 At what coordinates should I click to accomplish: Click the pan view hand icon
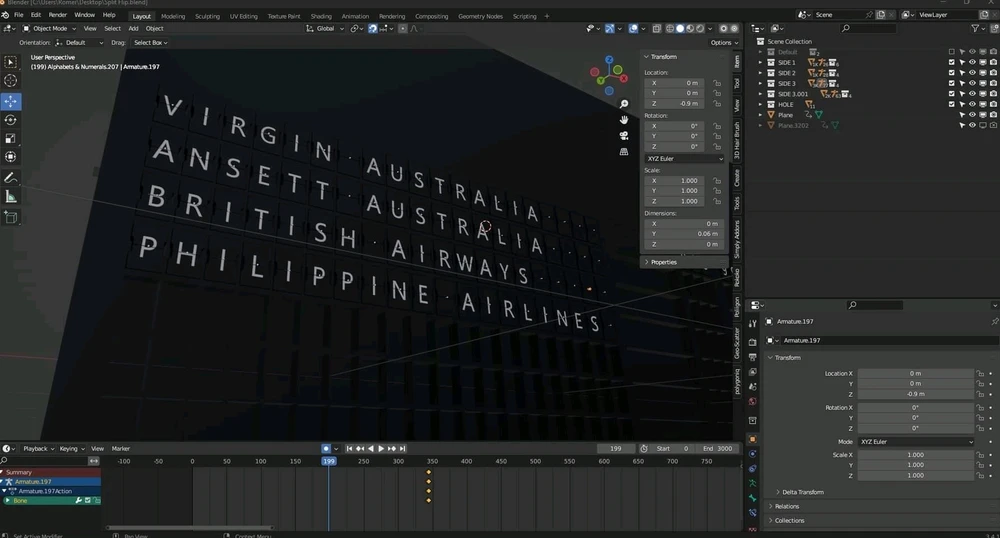tap(624, 120)
